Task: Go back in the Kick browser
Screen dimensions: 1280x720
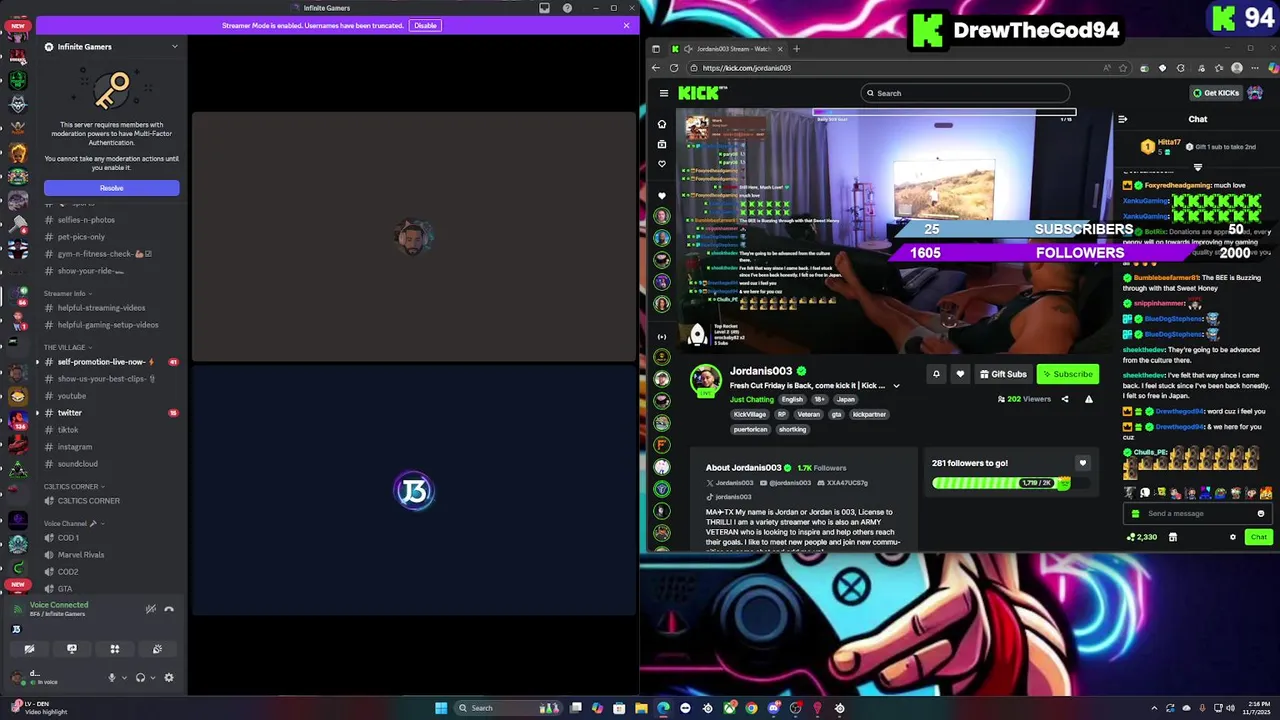Action: click(656, 68)
